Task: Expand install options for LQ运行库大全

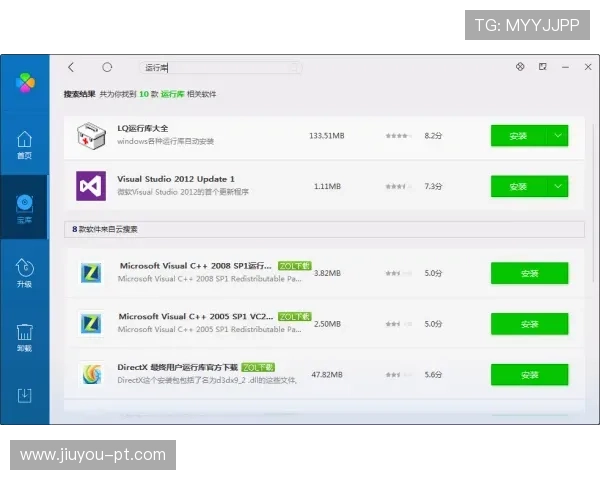Action: pyautogui.click(x=557, y=136)
